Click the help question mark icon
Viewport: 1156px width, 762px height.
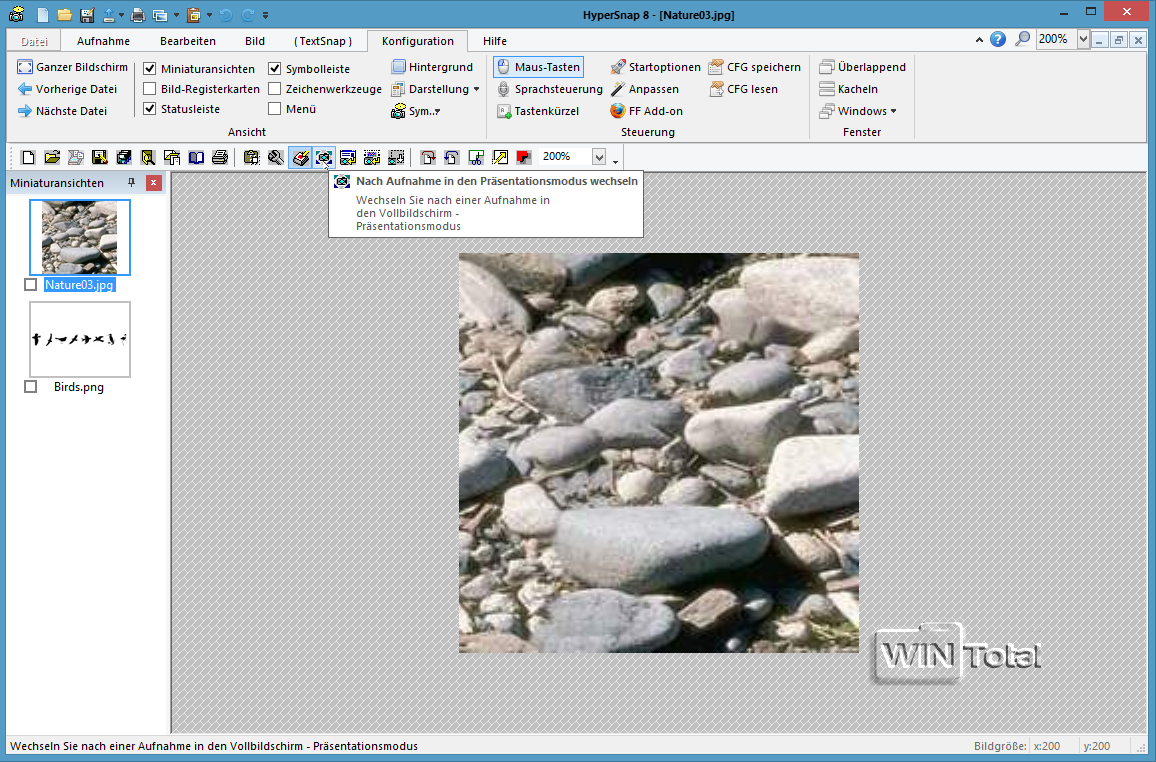(x=998, y=40)
